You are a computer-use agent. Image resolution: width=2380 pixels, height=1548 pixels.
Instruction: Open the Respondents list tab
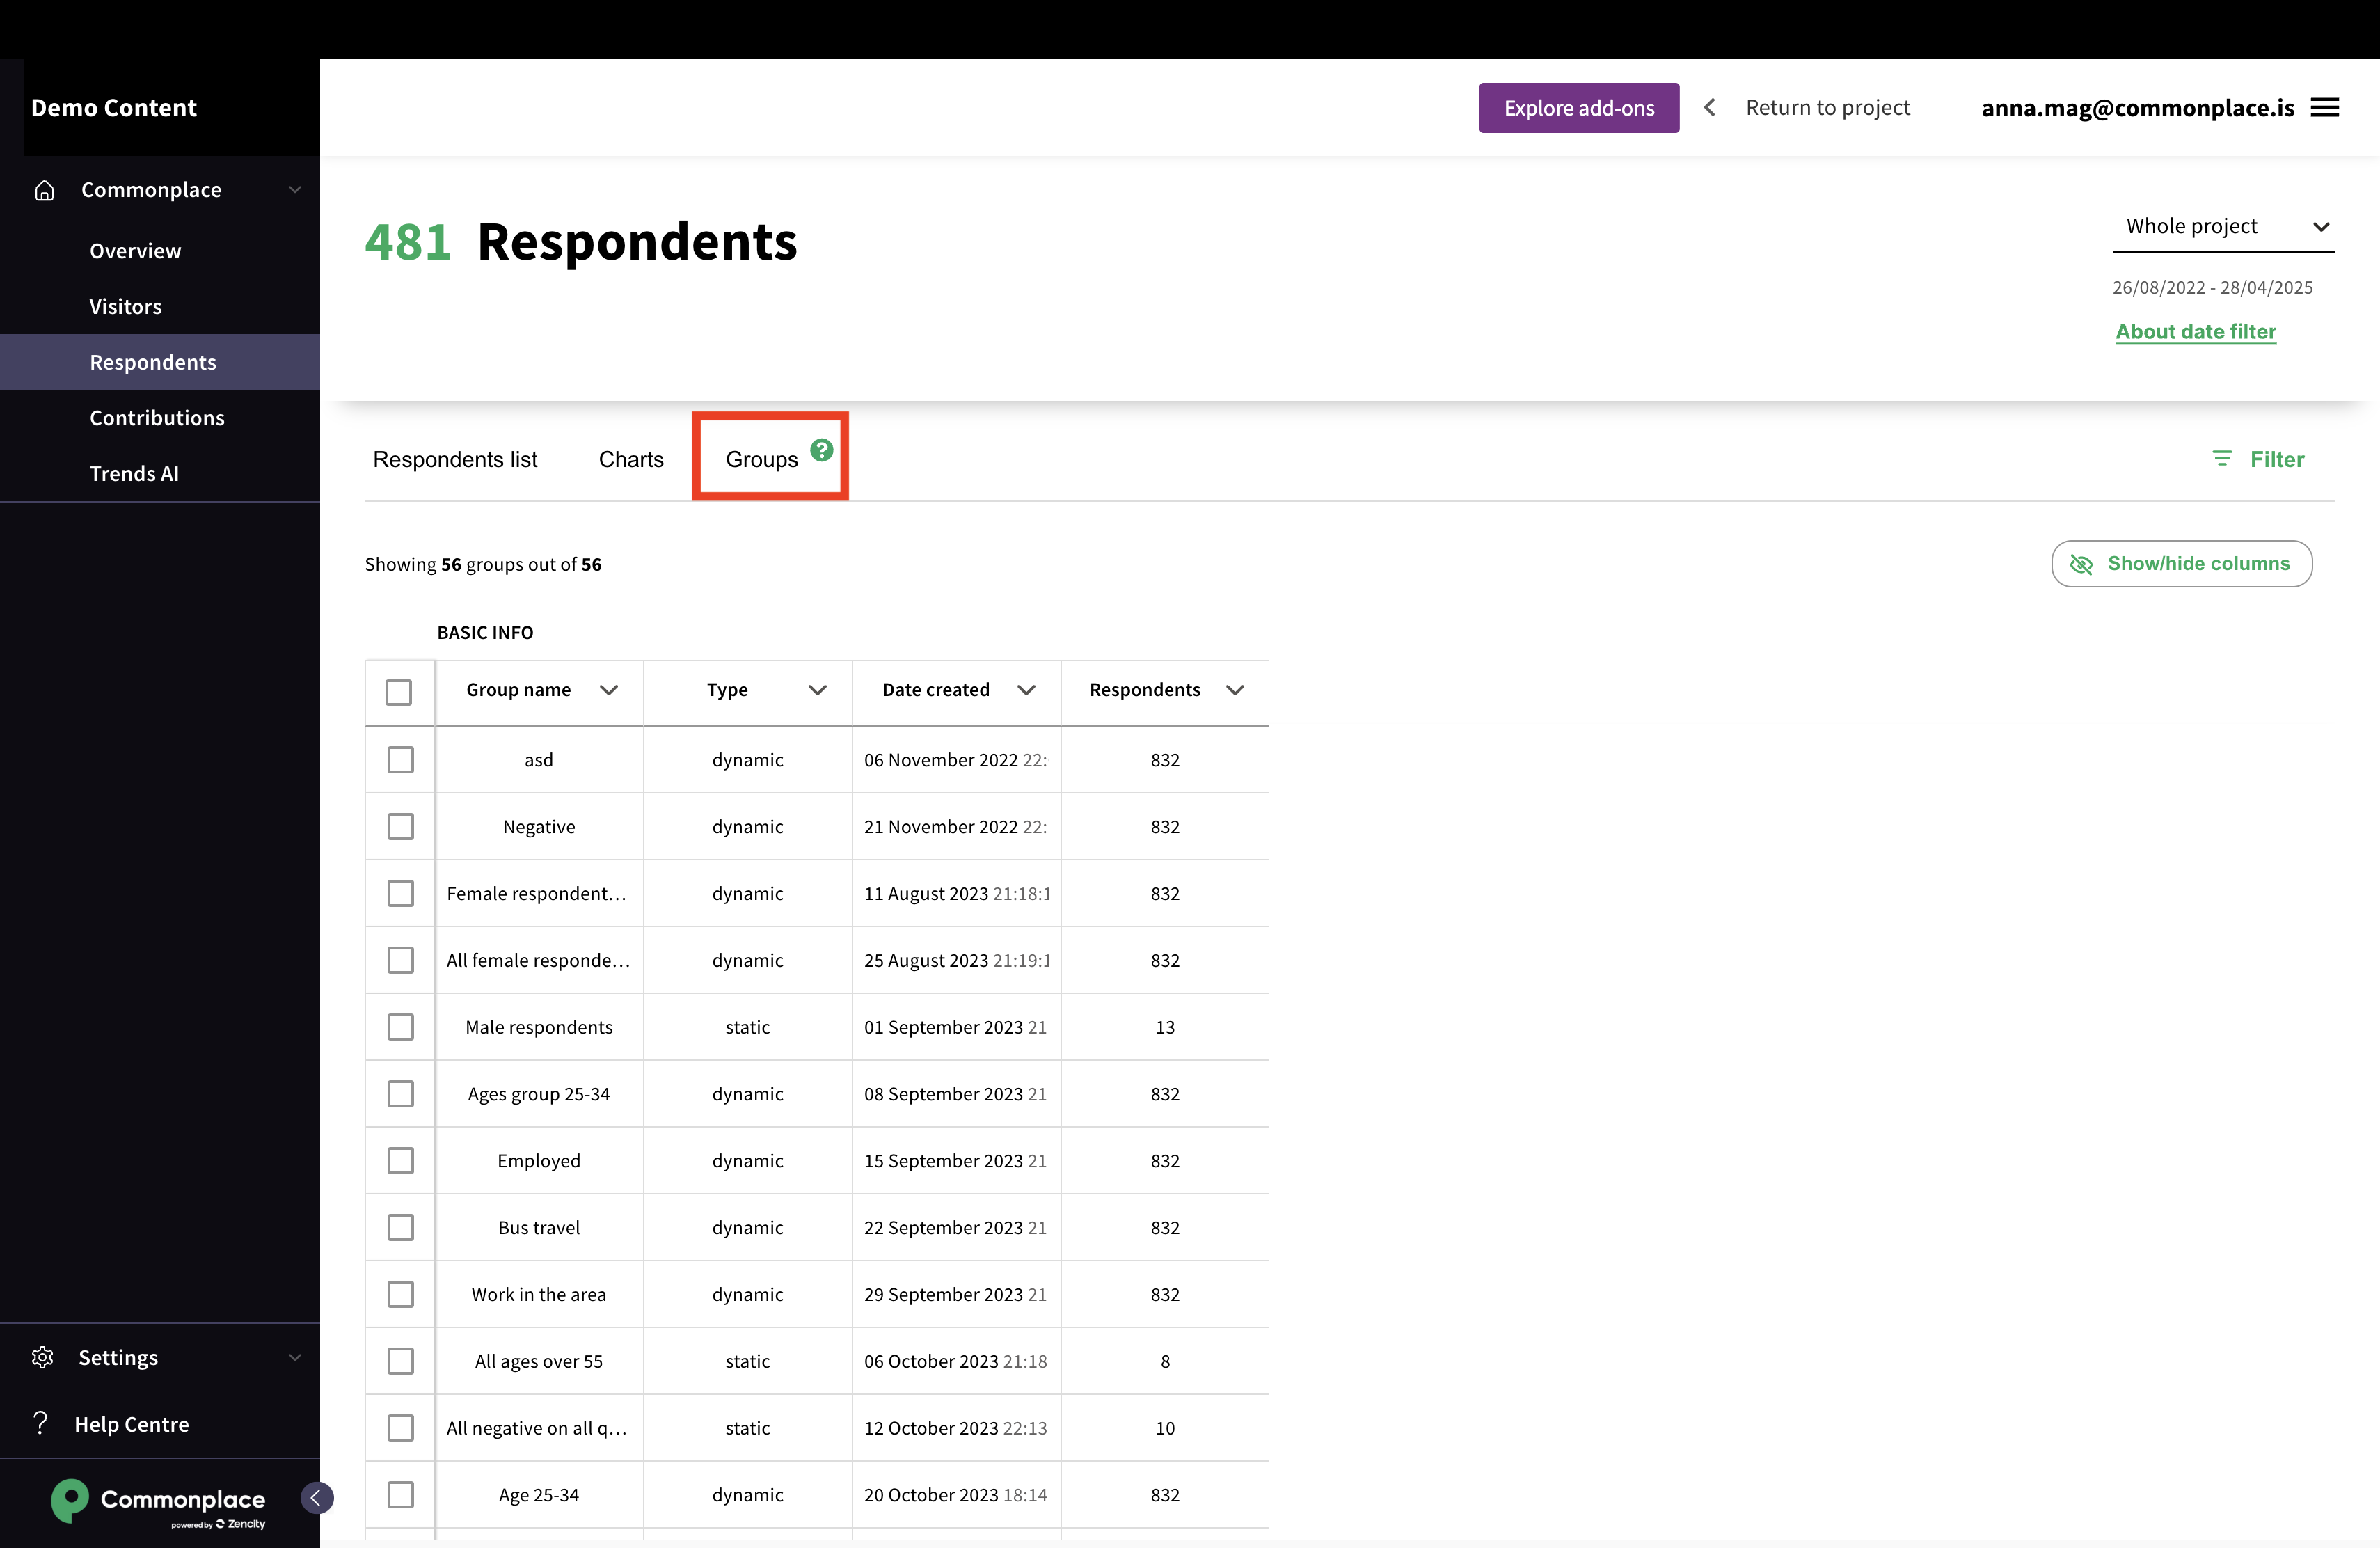[454, 459]
